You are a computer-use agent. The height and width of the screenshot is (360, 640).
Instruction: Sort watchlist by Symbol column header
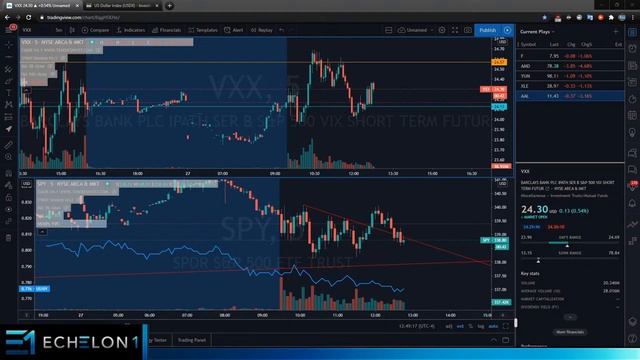pos(528,44)
